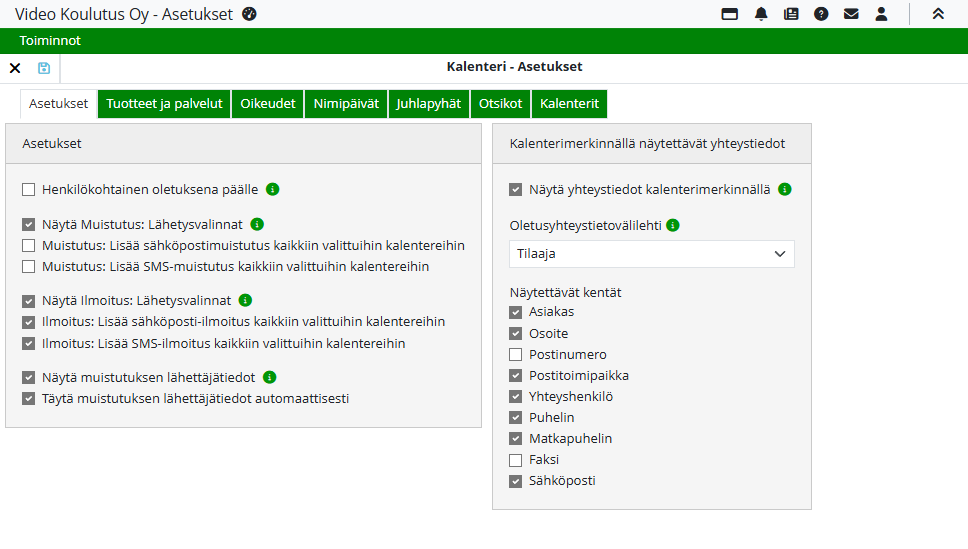The width and height of the screenshot is (968, 549).
Task: Go to the Oikeudet tab
Action: coord(267,104)
